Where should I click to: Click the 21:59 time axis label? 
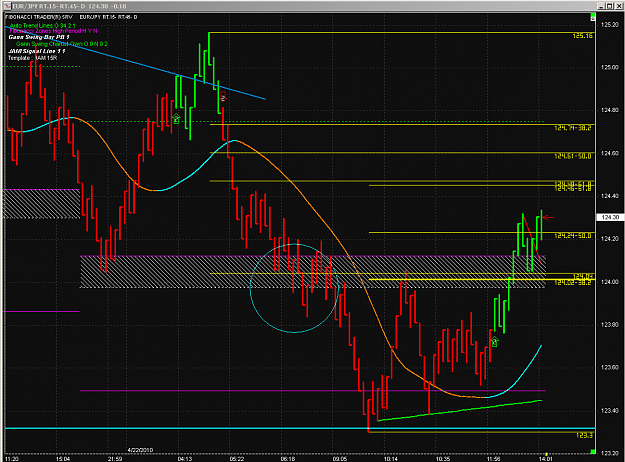(x=115, y=459)
